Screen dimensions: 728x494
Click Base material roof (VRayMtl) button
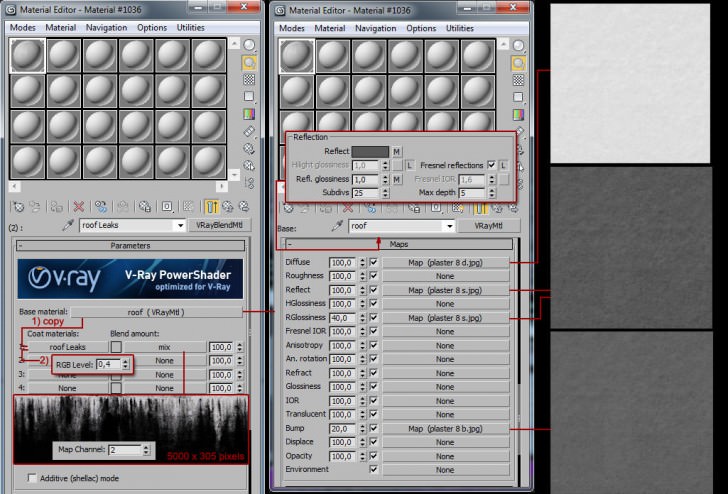point(156,312)
